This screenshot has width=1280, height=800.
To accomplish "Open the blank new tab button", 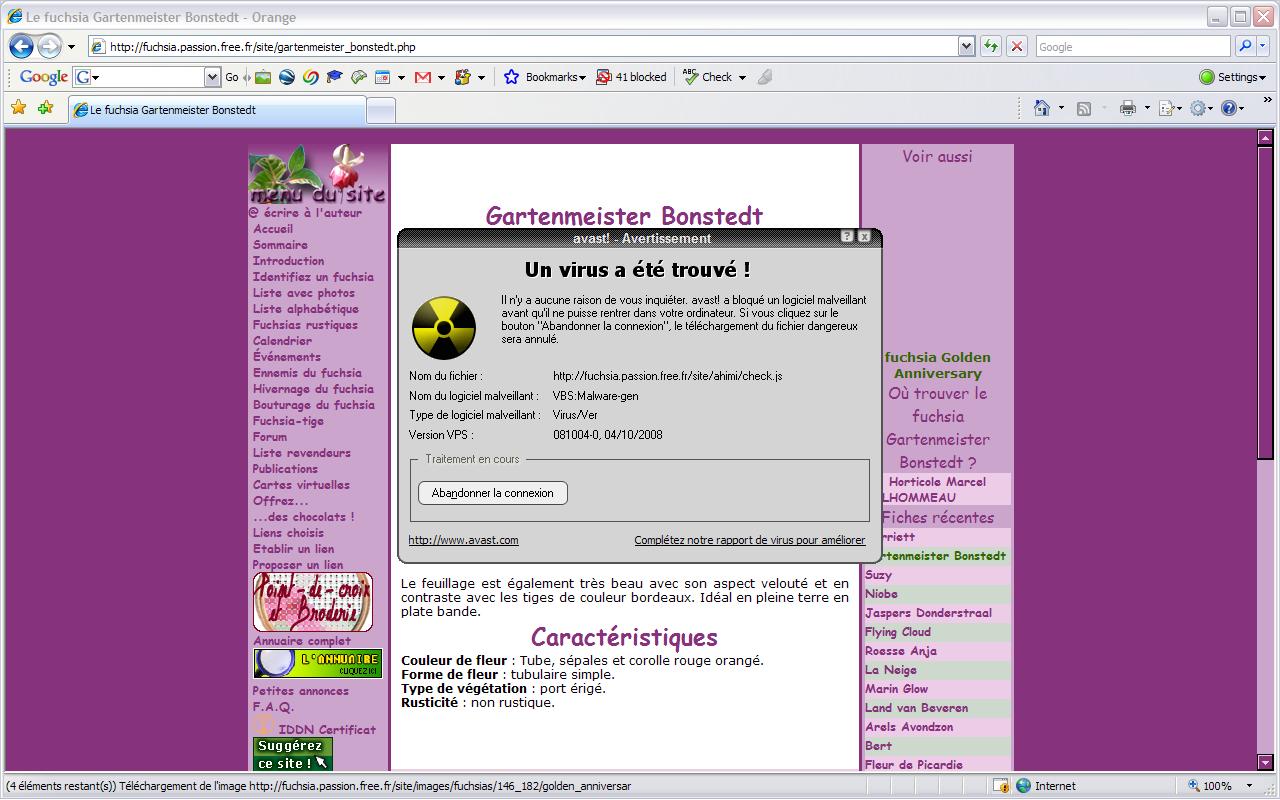I will (x=381, y=110).
